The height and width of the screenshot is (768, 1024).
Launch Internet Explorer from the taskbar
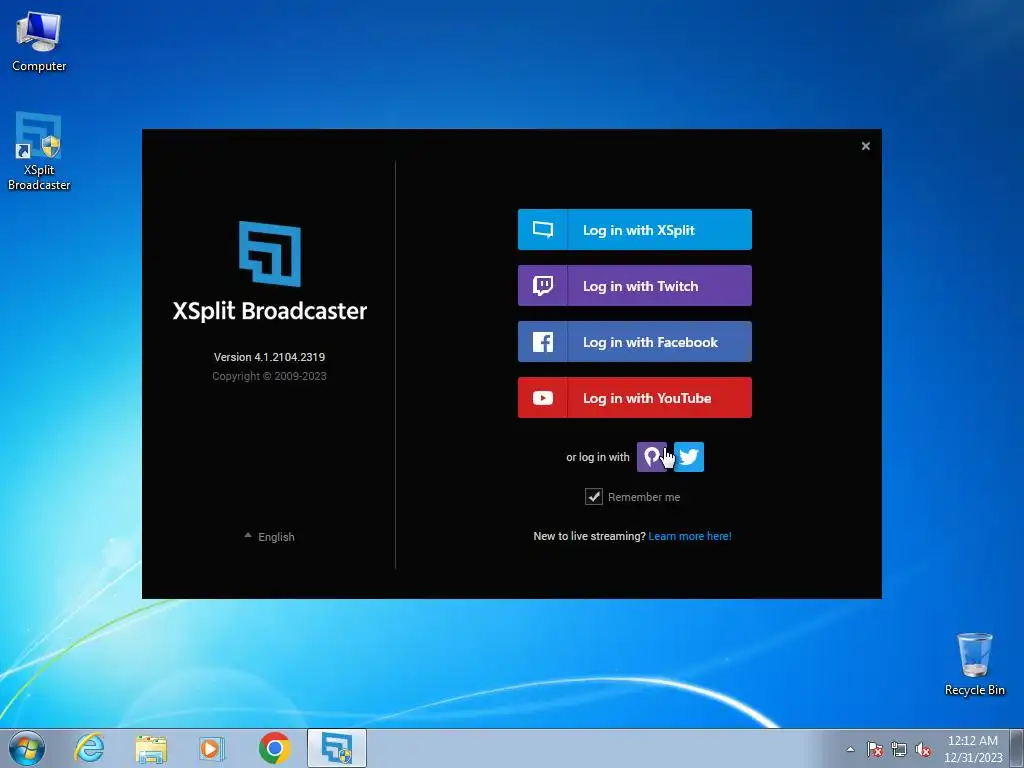coord(89,748)
